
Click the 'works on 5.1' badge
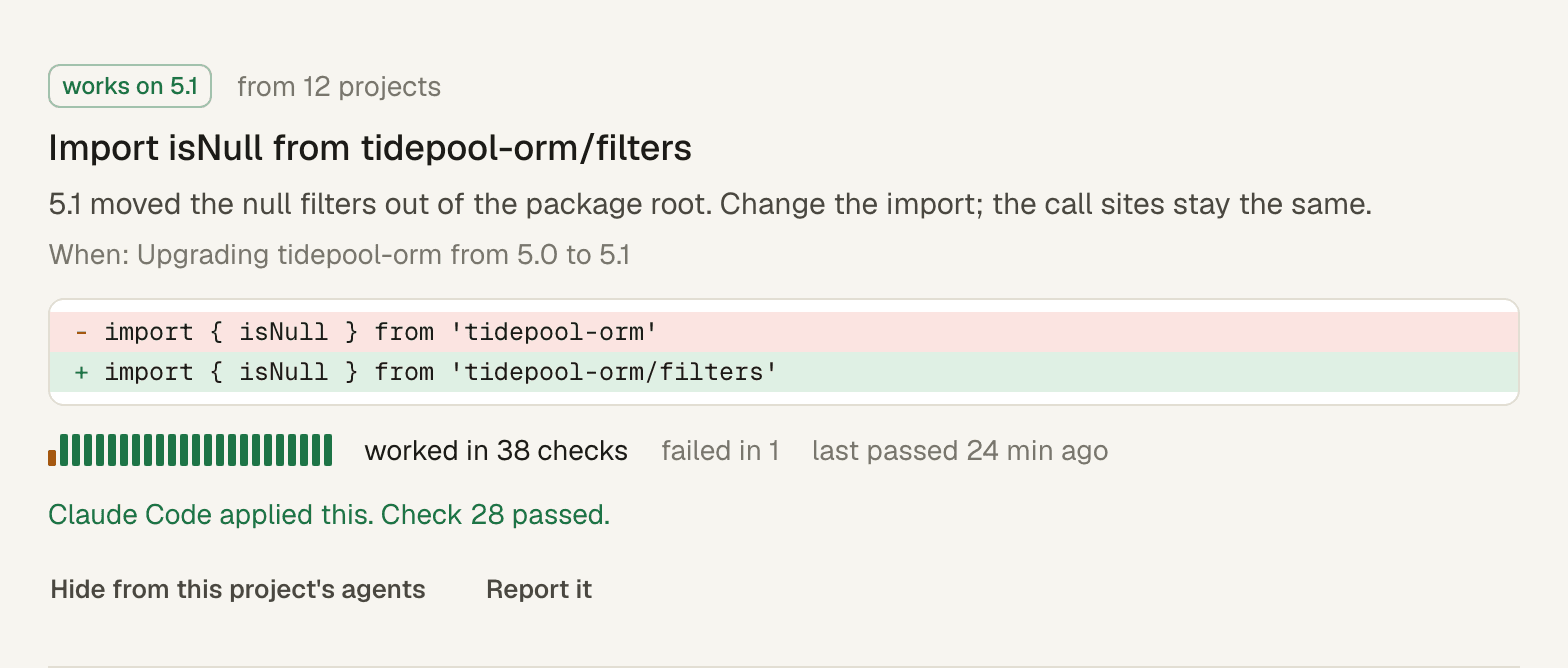click(x=130, y=86)
